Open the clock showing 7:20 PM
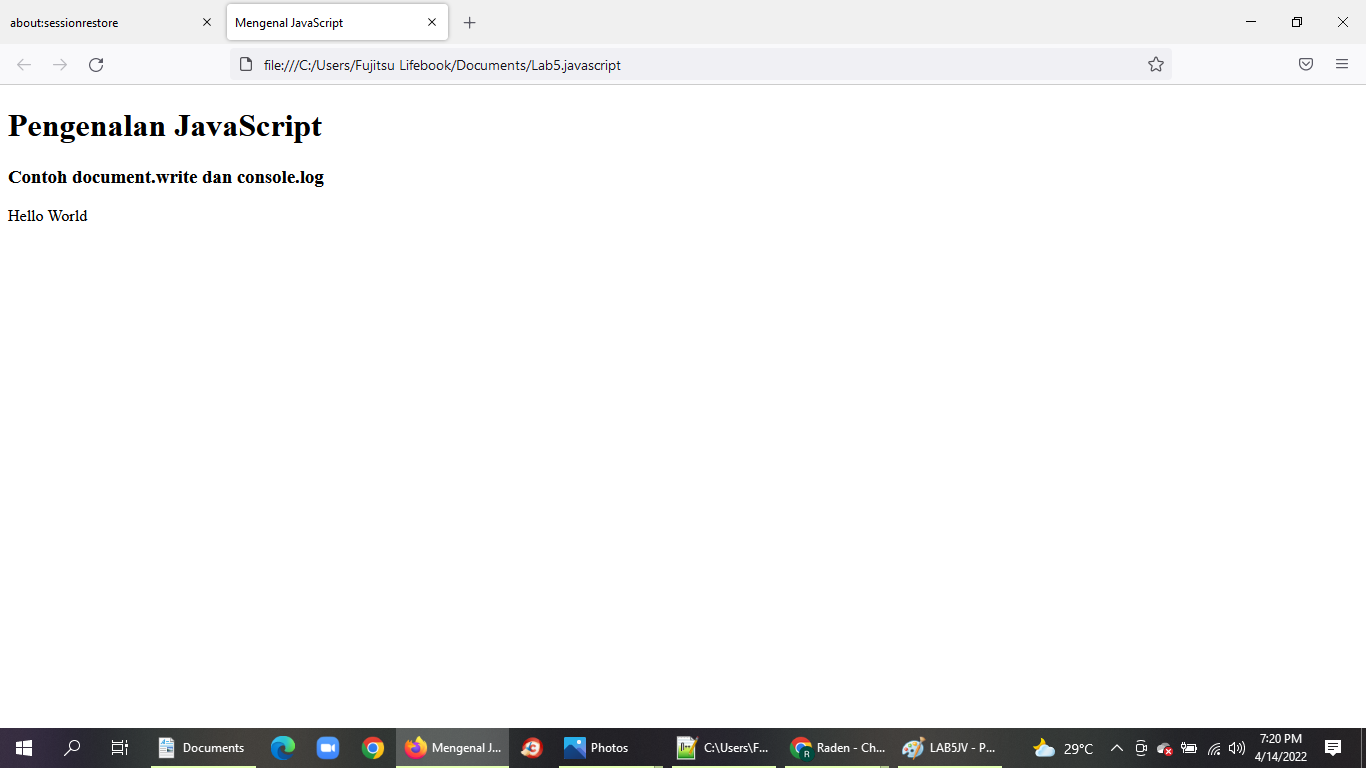Image resolution: width=1366 pixels, height=768 pixels. coord(1281,748)
